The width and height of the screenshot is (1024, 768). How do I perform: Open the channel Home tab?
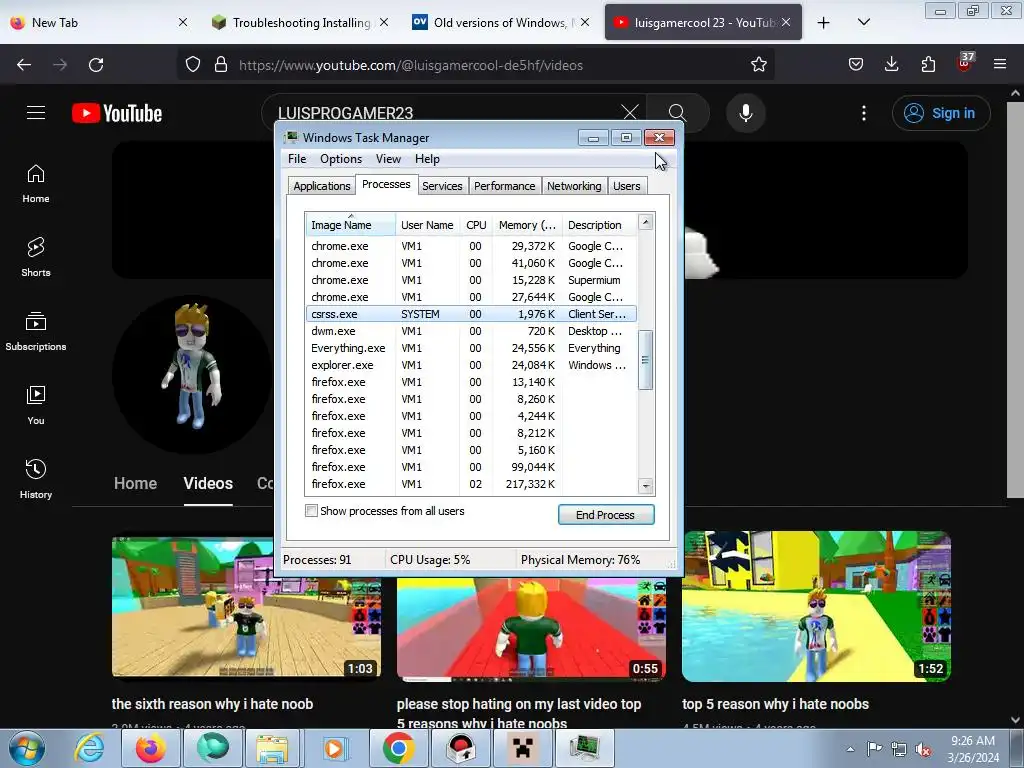click(135, 483)
